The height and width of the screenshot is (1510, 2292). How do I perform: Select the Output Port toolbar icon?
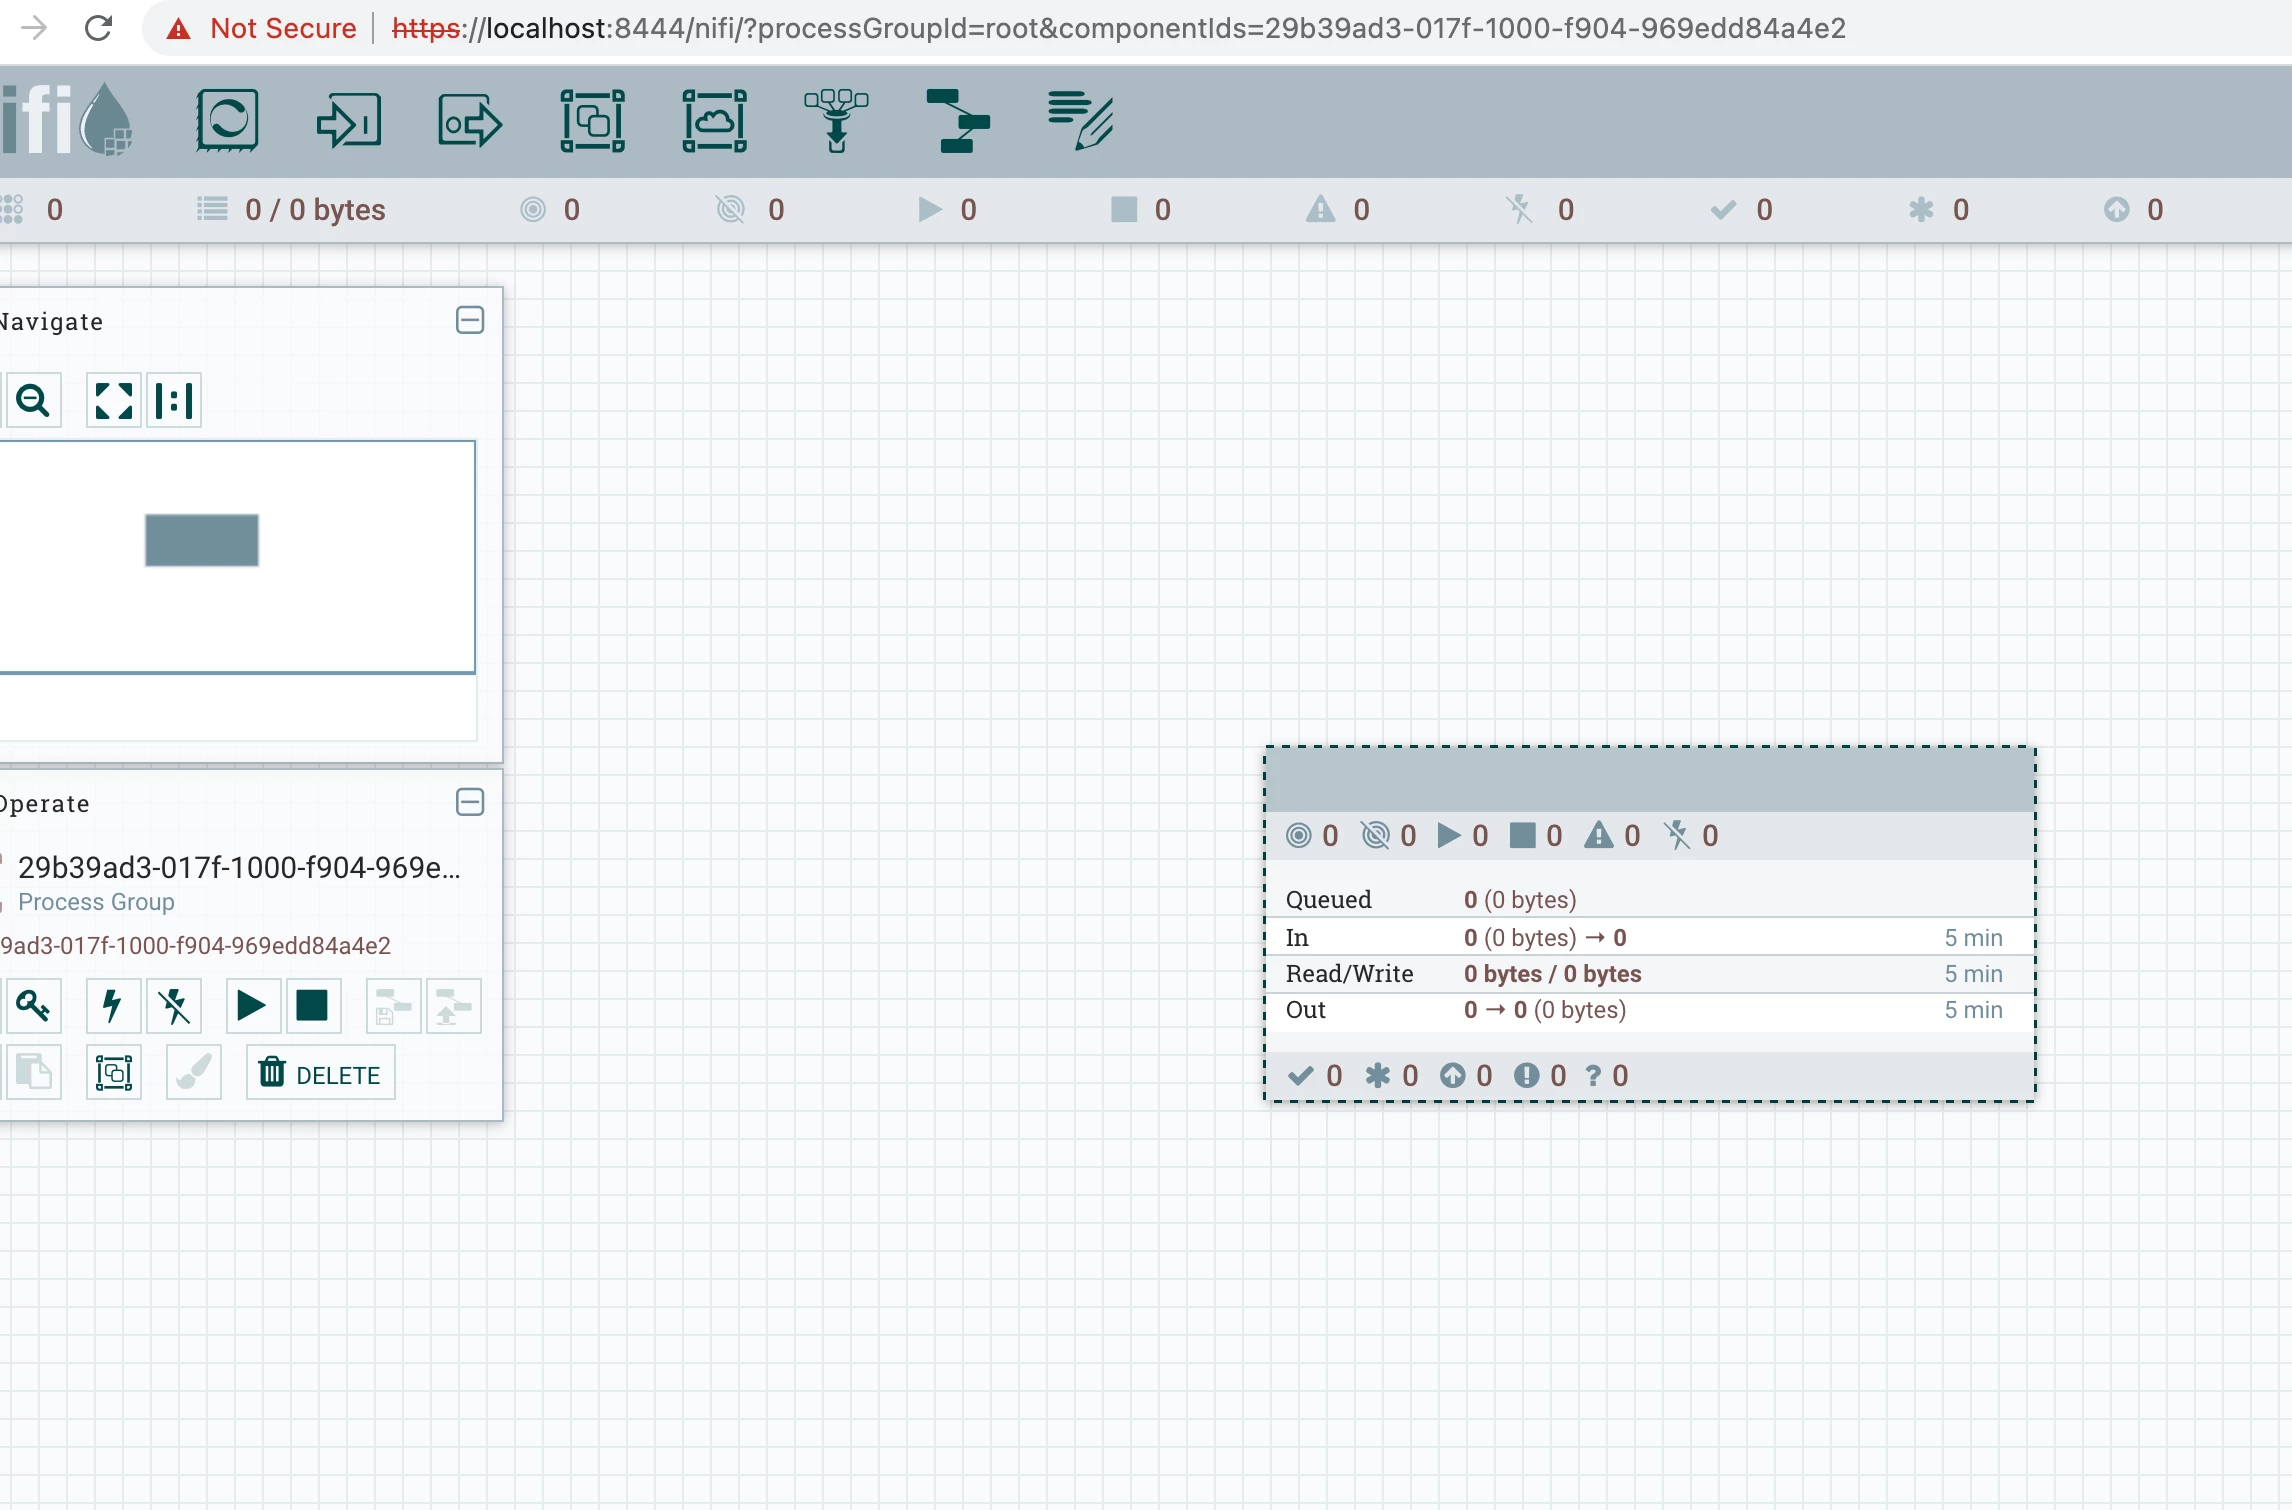tap(470, 121)
